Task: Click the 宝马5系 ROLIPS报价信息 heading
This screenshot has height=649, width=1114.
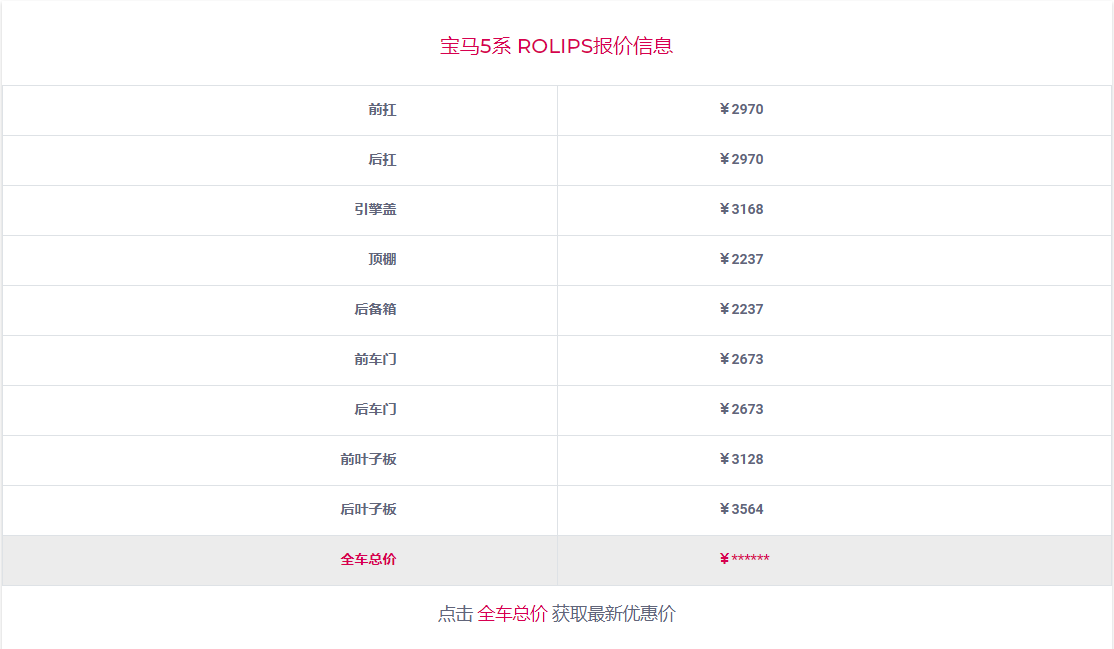Action: click(x=556, y=46)
